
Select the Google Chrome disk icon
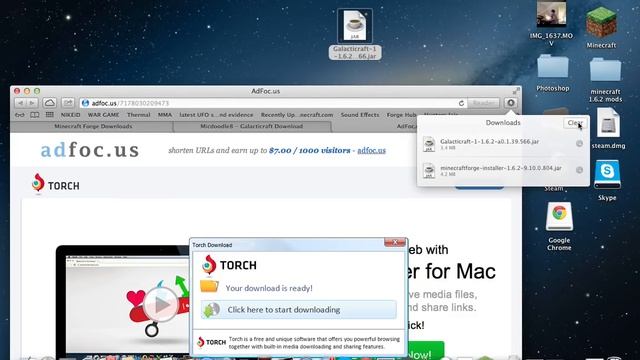[x=559, y=227]
